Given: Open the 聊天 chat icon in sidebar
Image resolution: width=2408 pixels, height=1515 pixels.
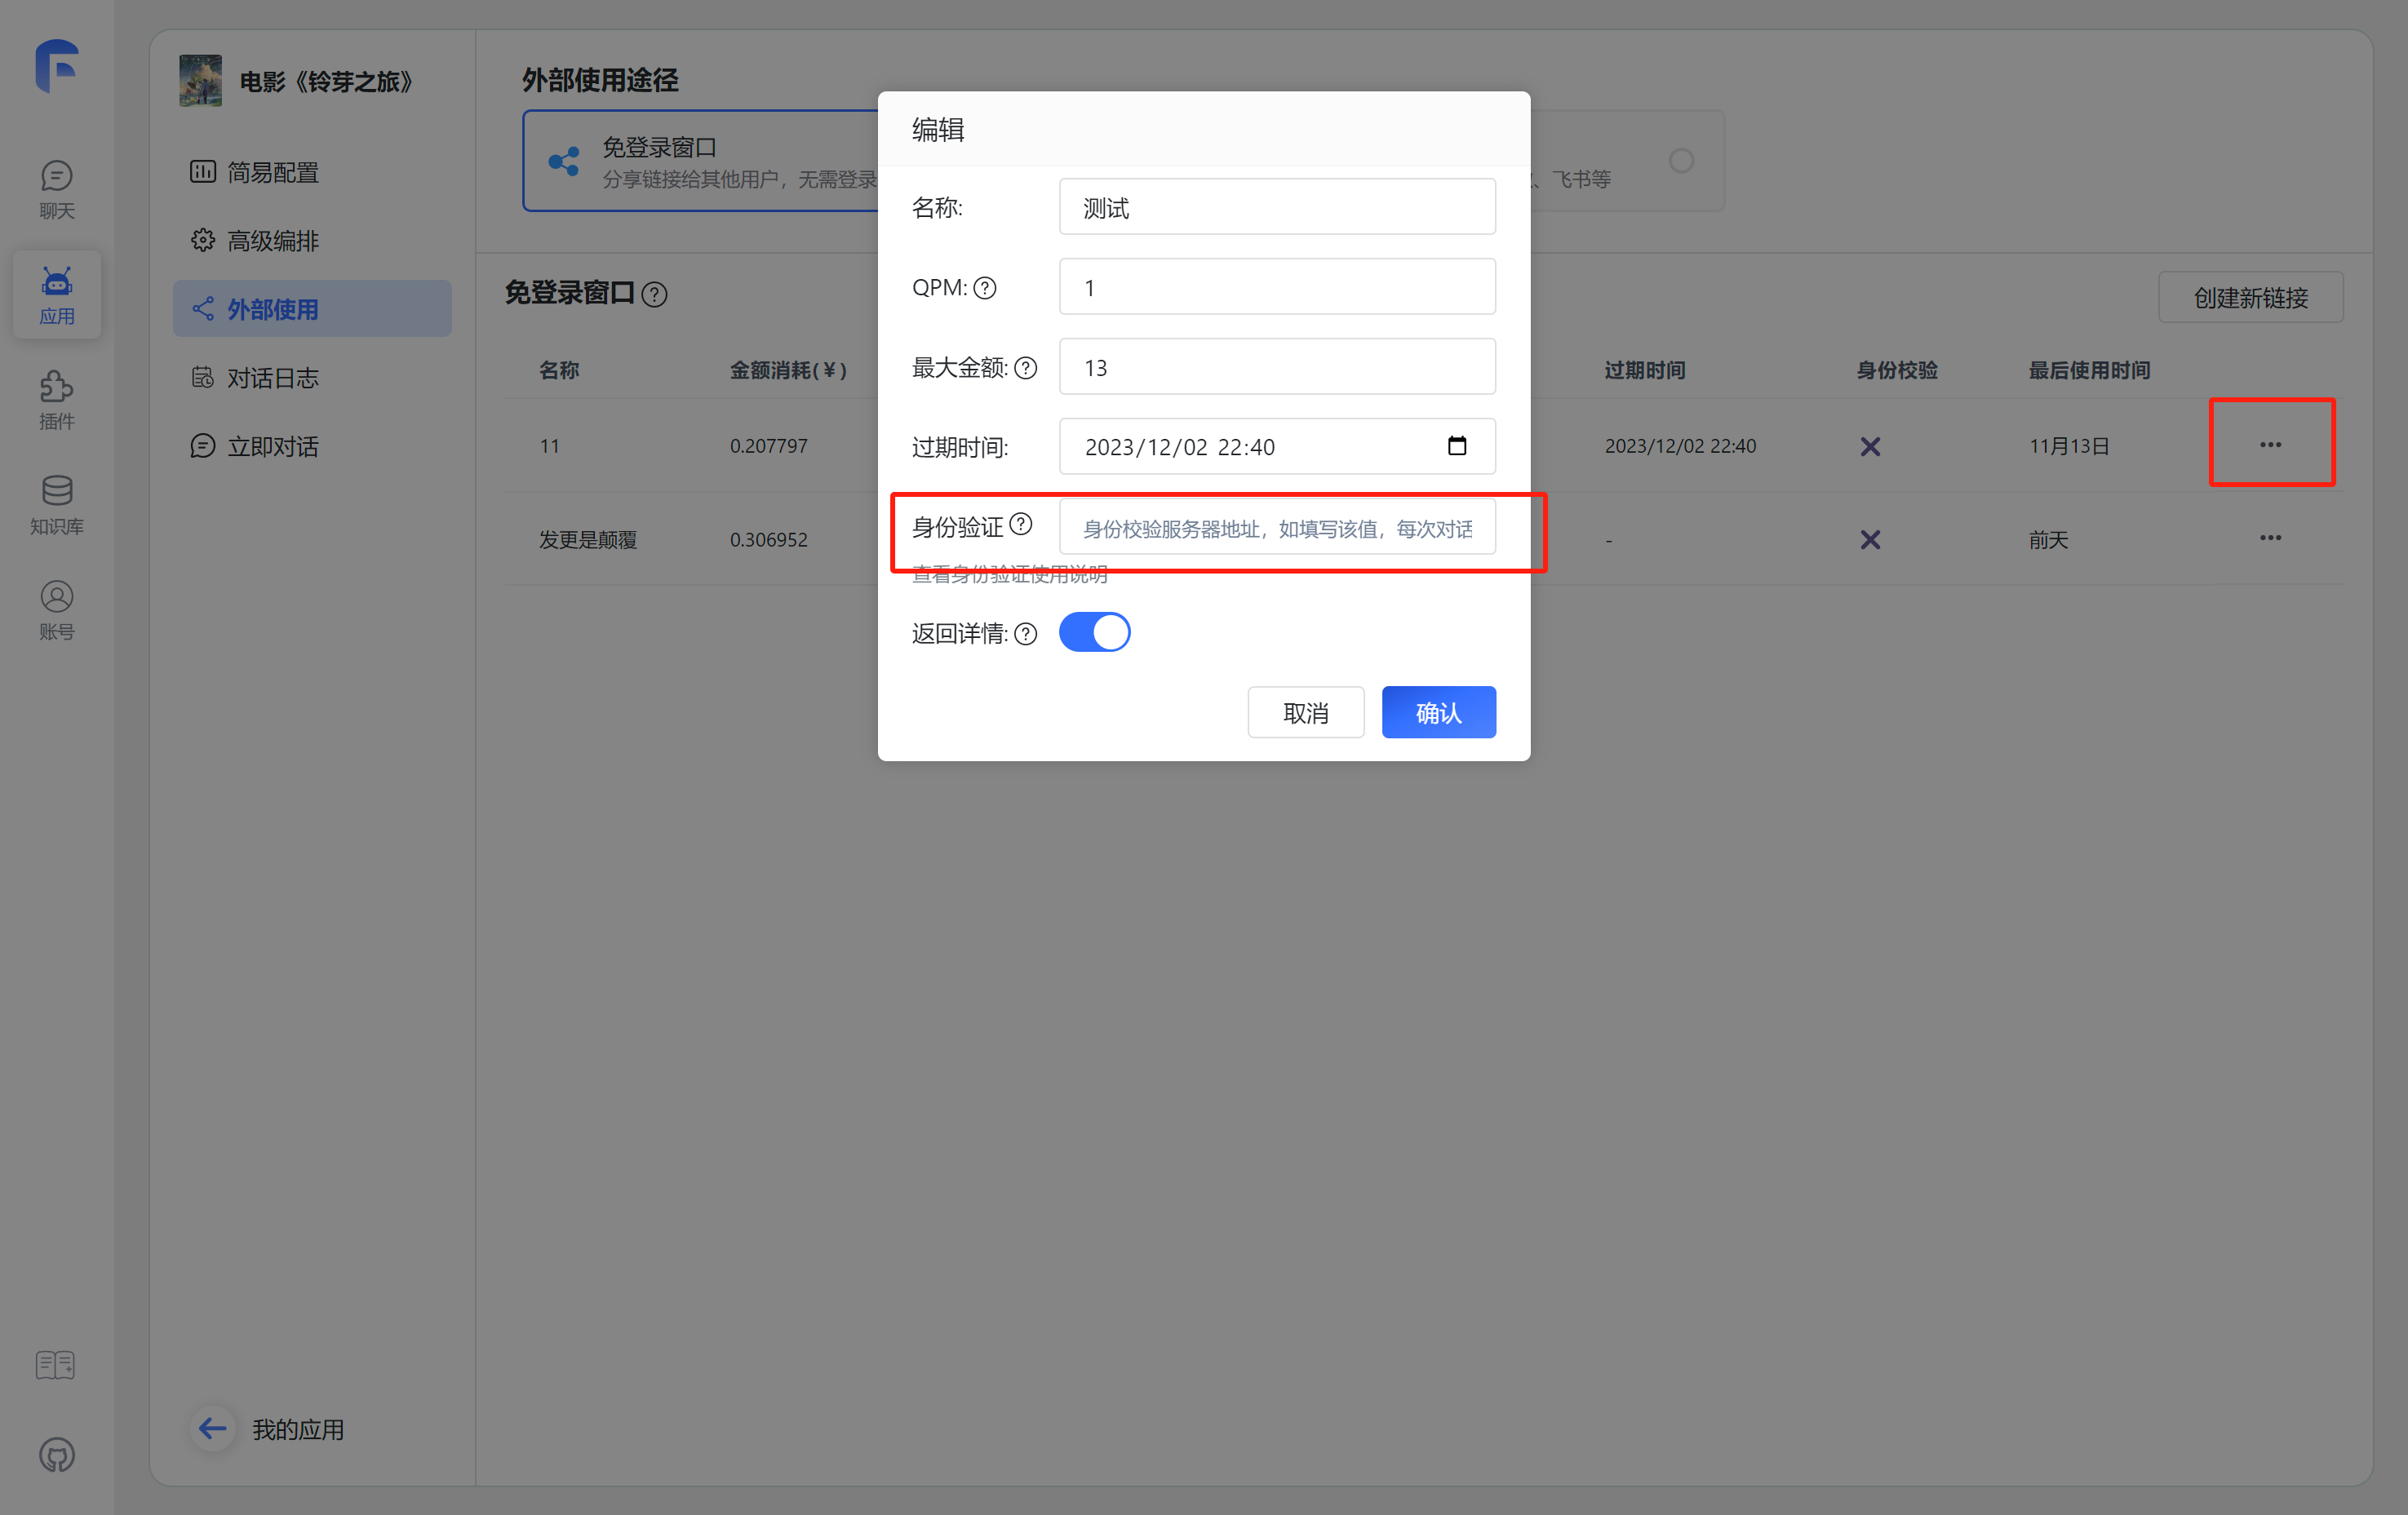Looking at the screenshot, I should 56,177.
